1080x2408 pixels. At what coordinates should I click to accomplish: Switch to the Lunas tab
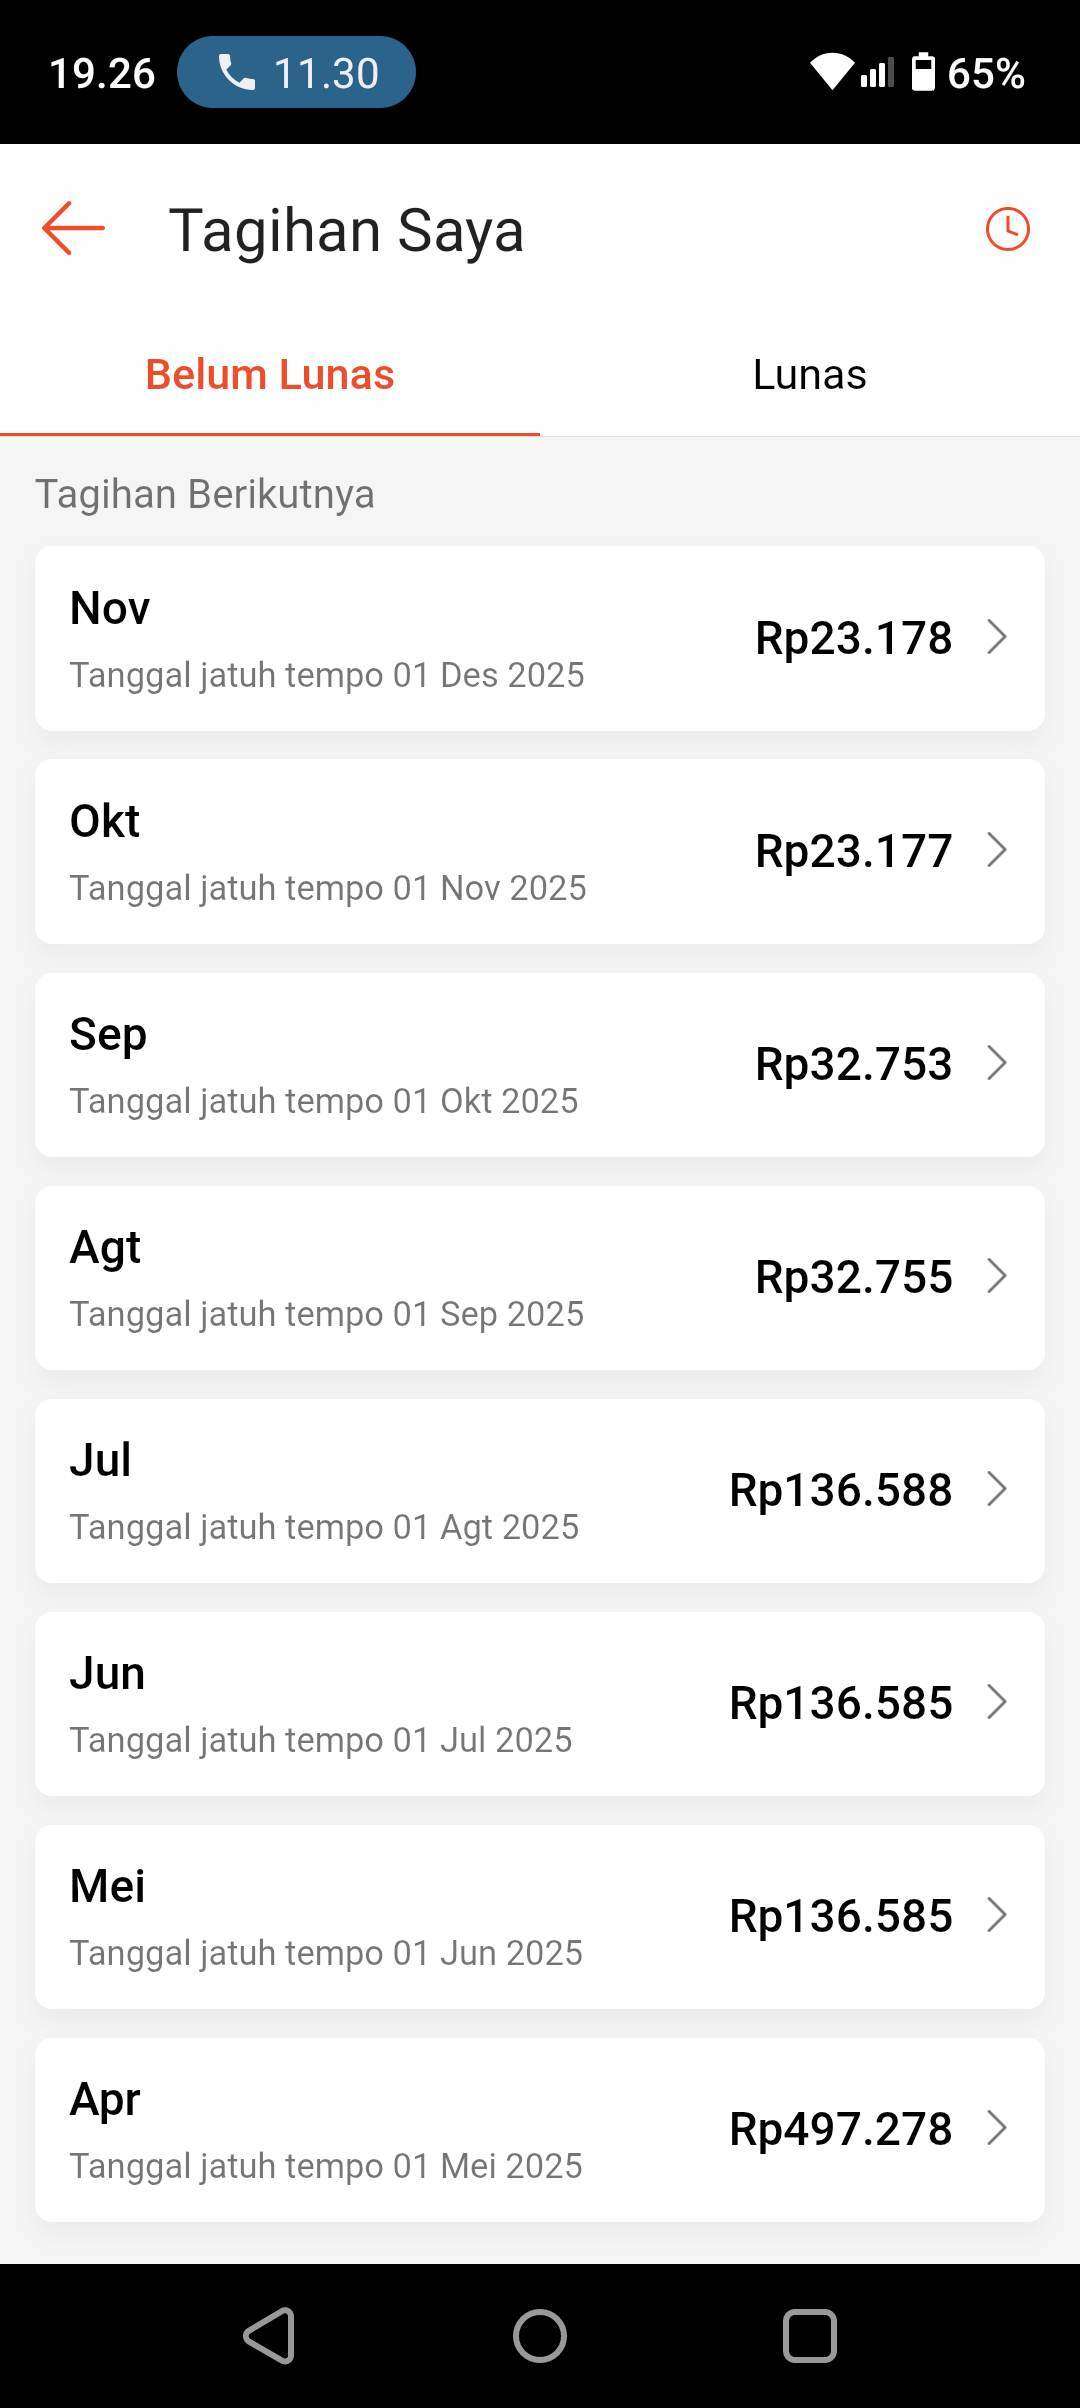click(x=809, y=374)
